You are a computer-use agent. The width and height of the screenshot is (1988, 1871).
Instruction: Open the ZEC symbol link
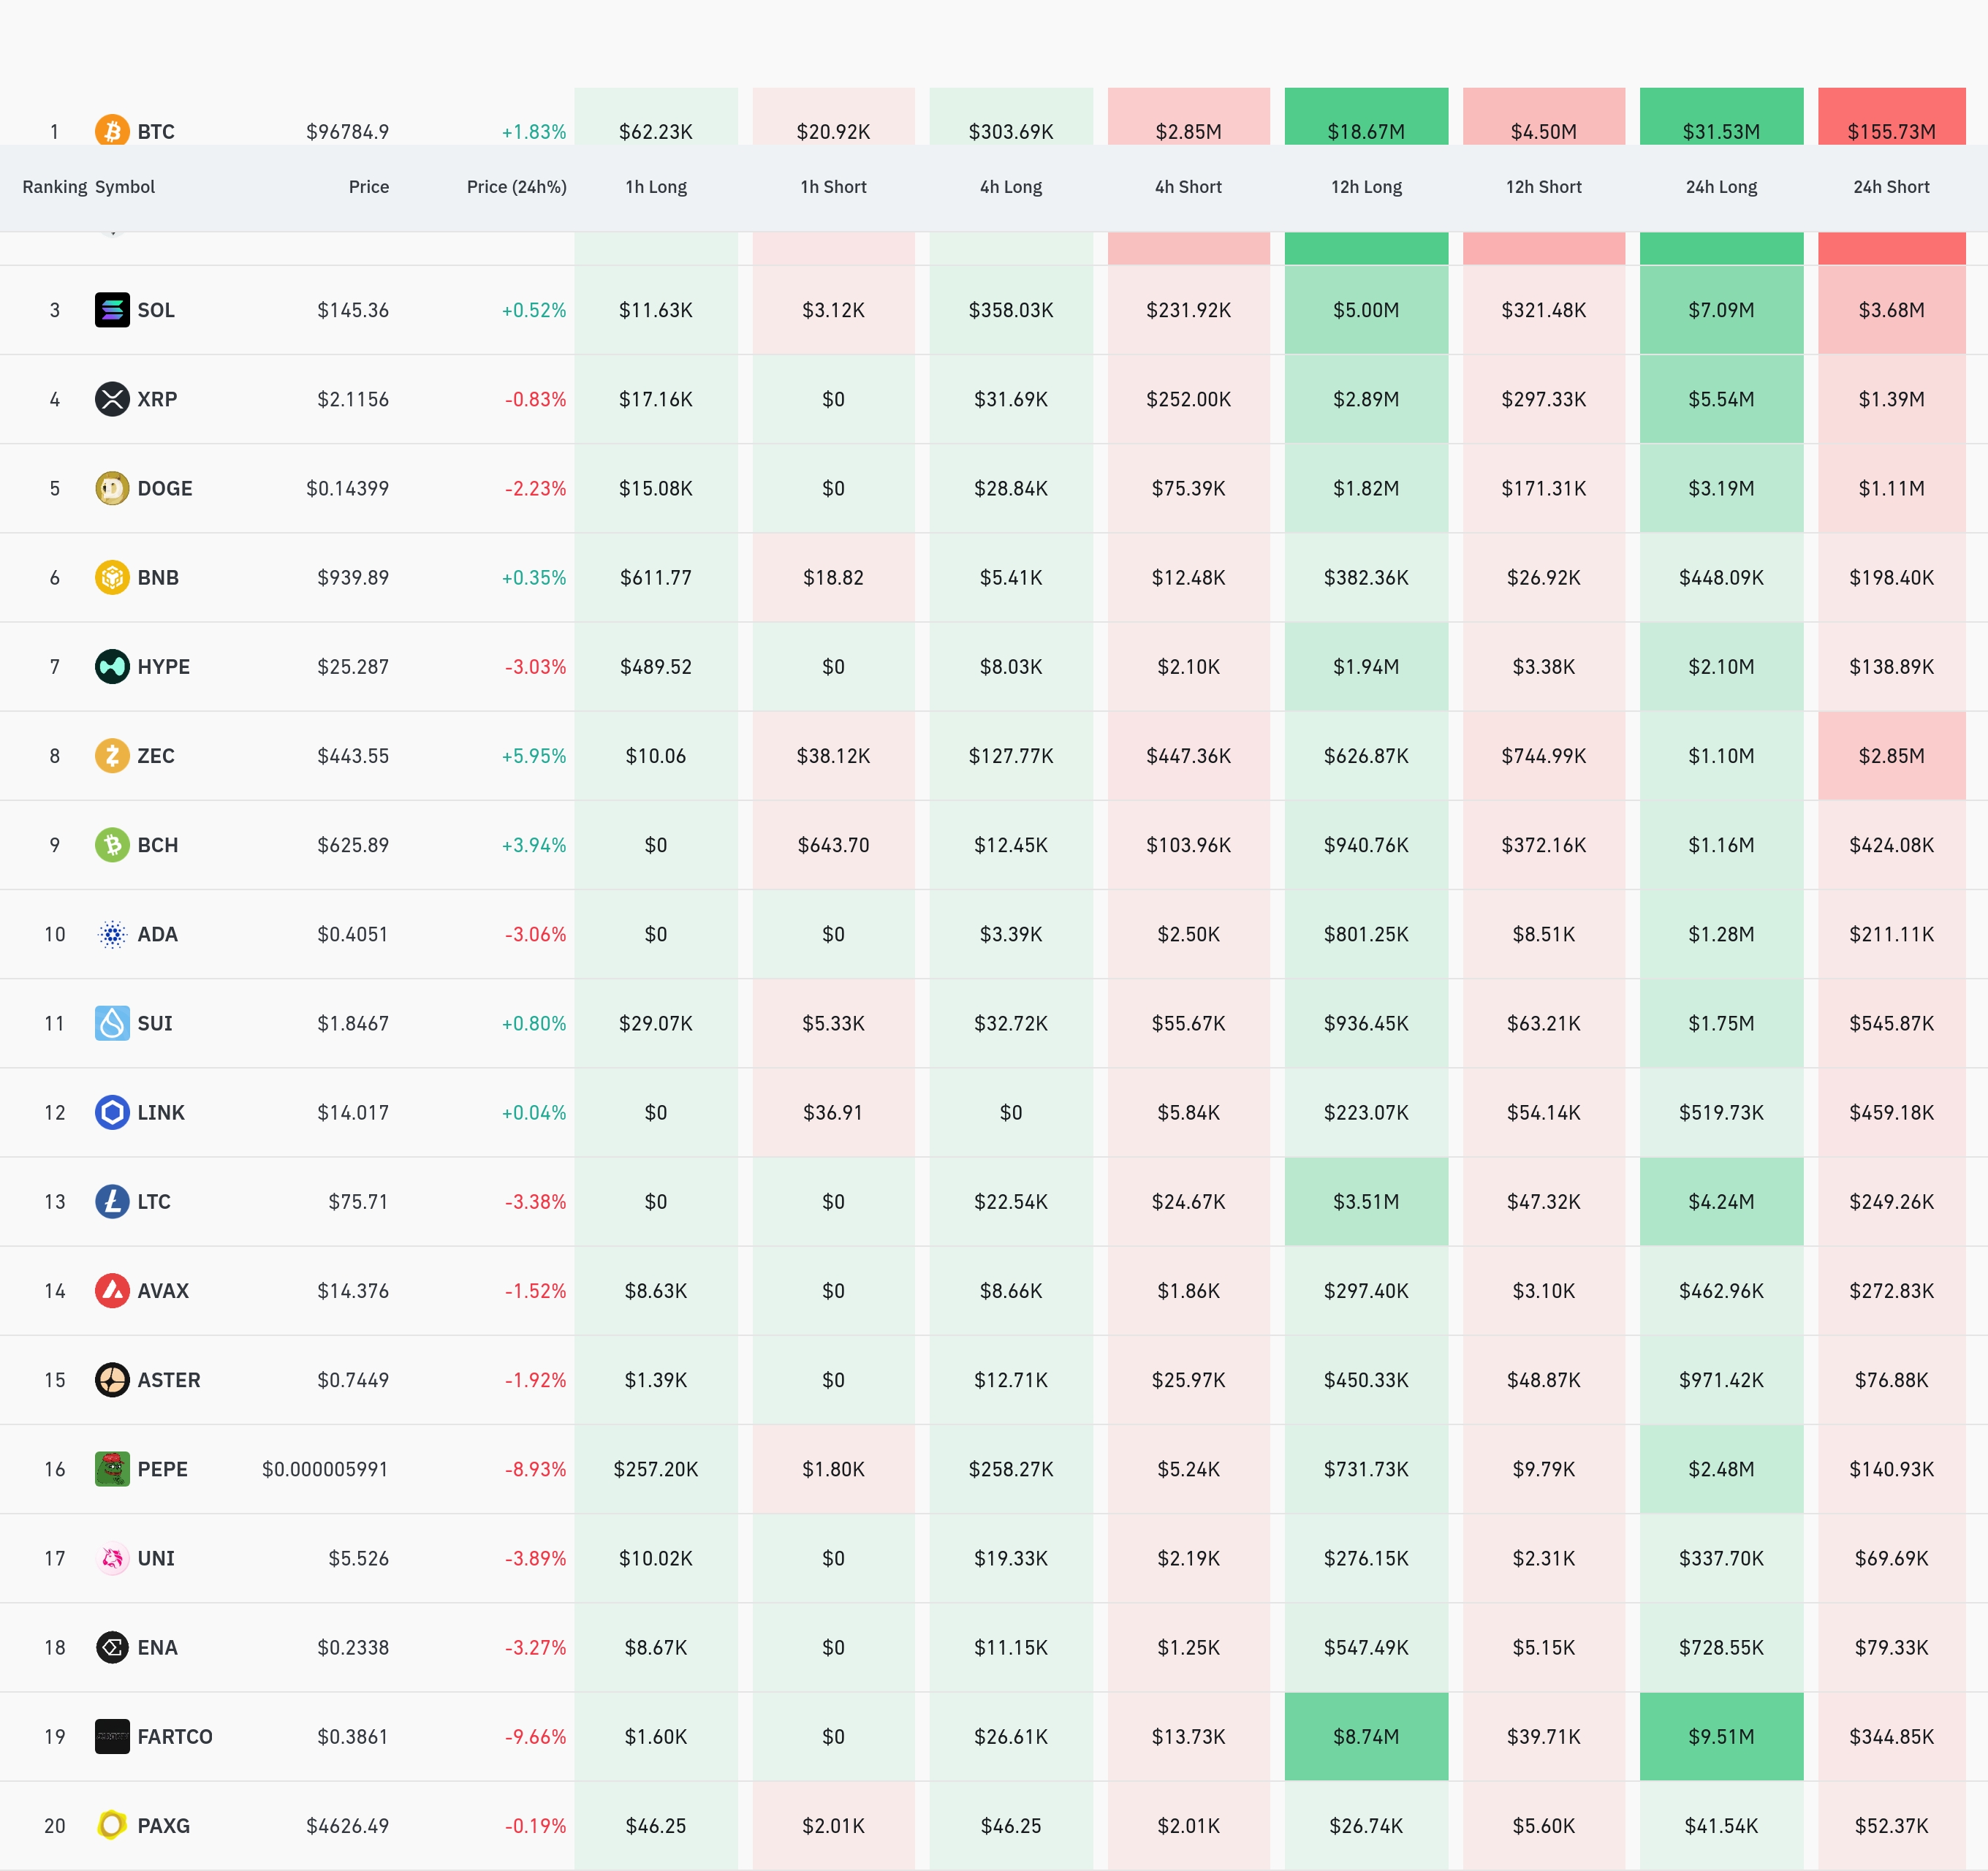[x=156, y=756]
